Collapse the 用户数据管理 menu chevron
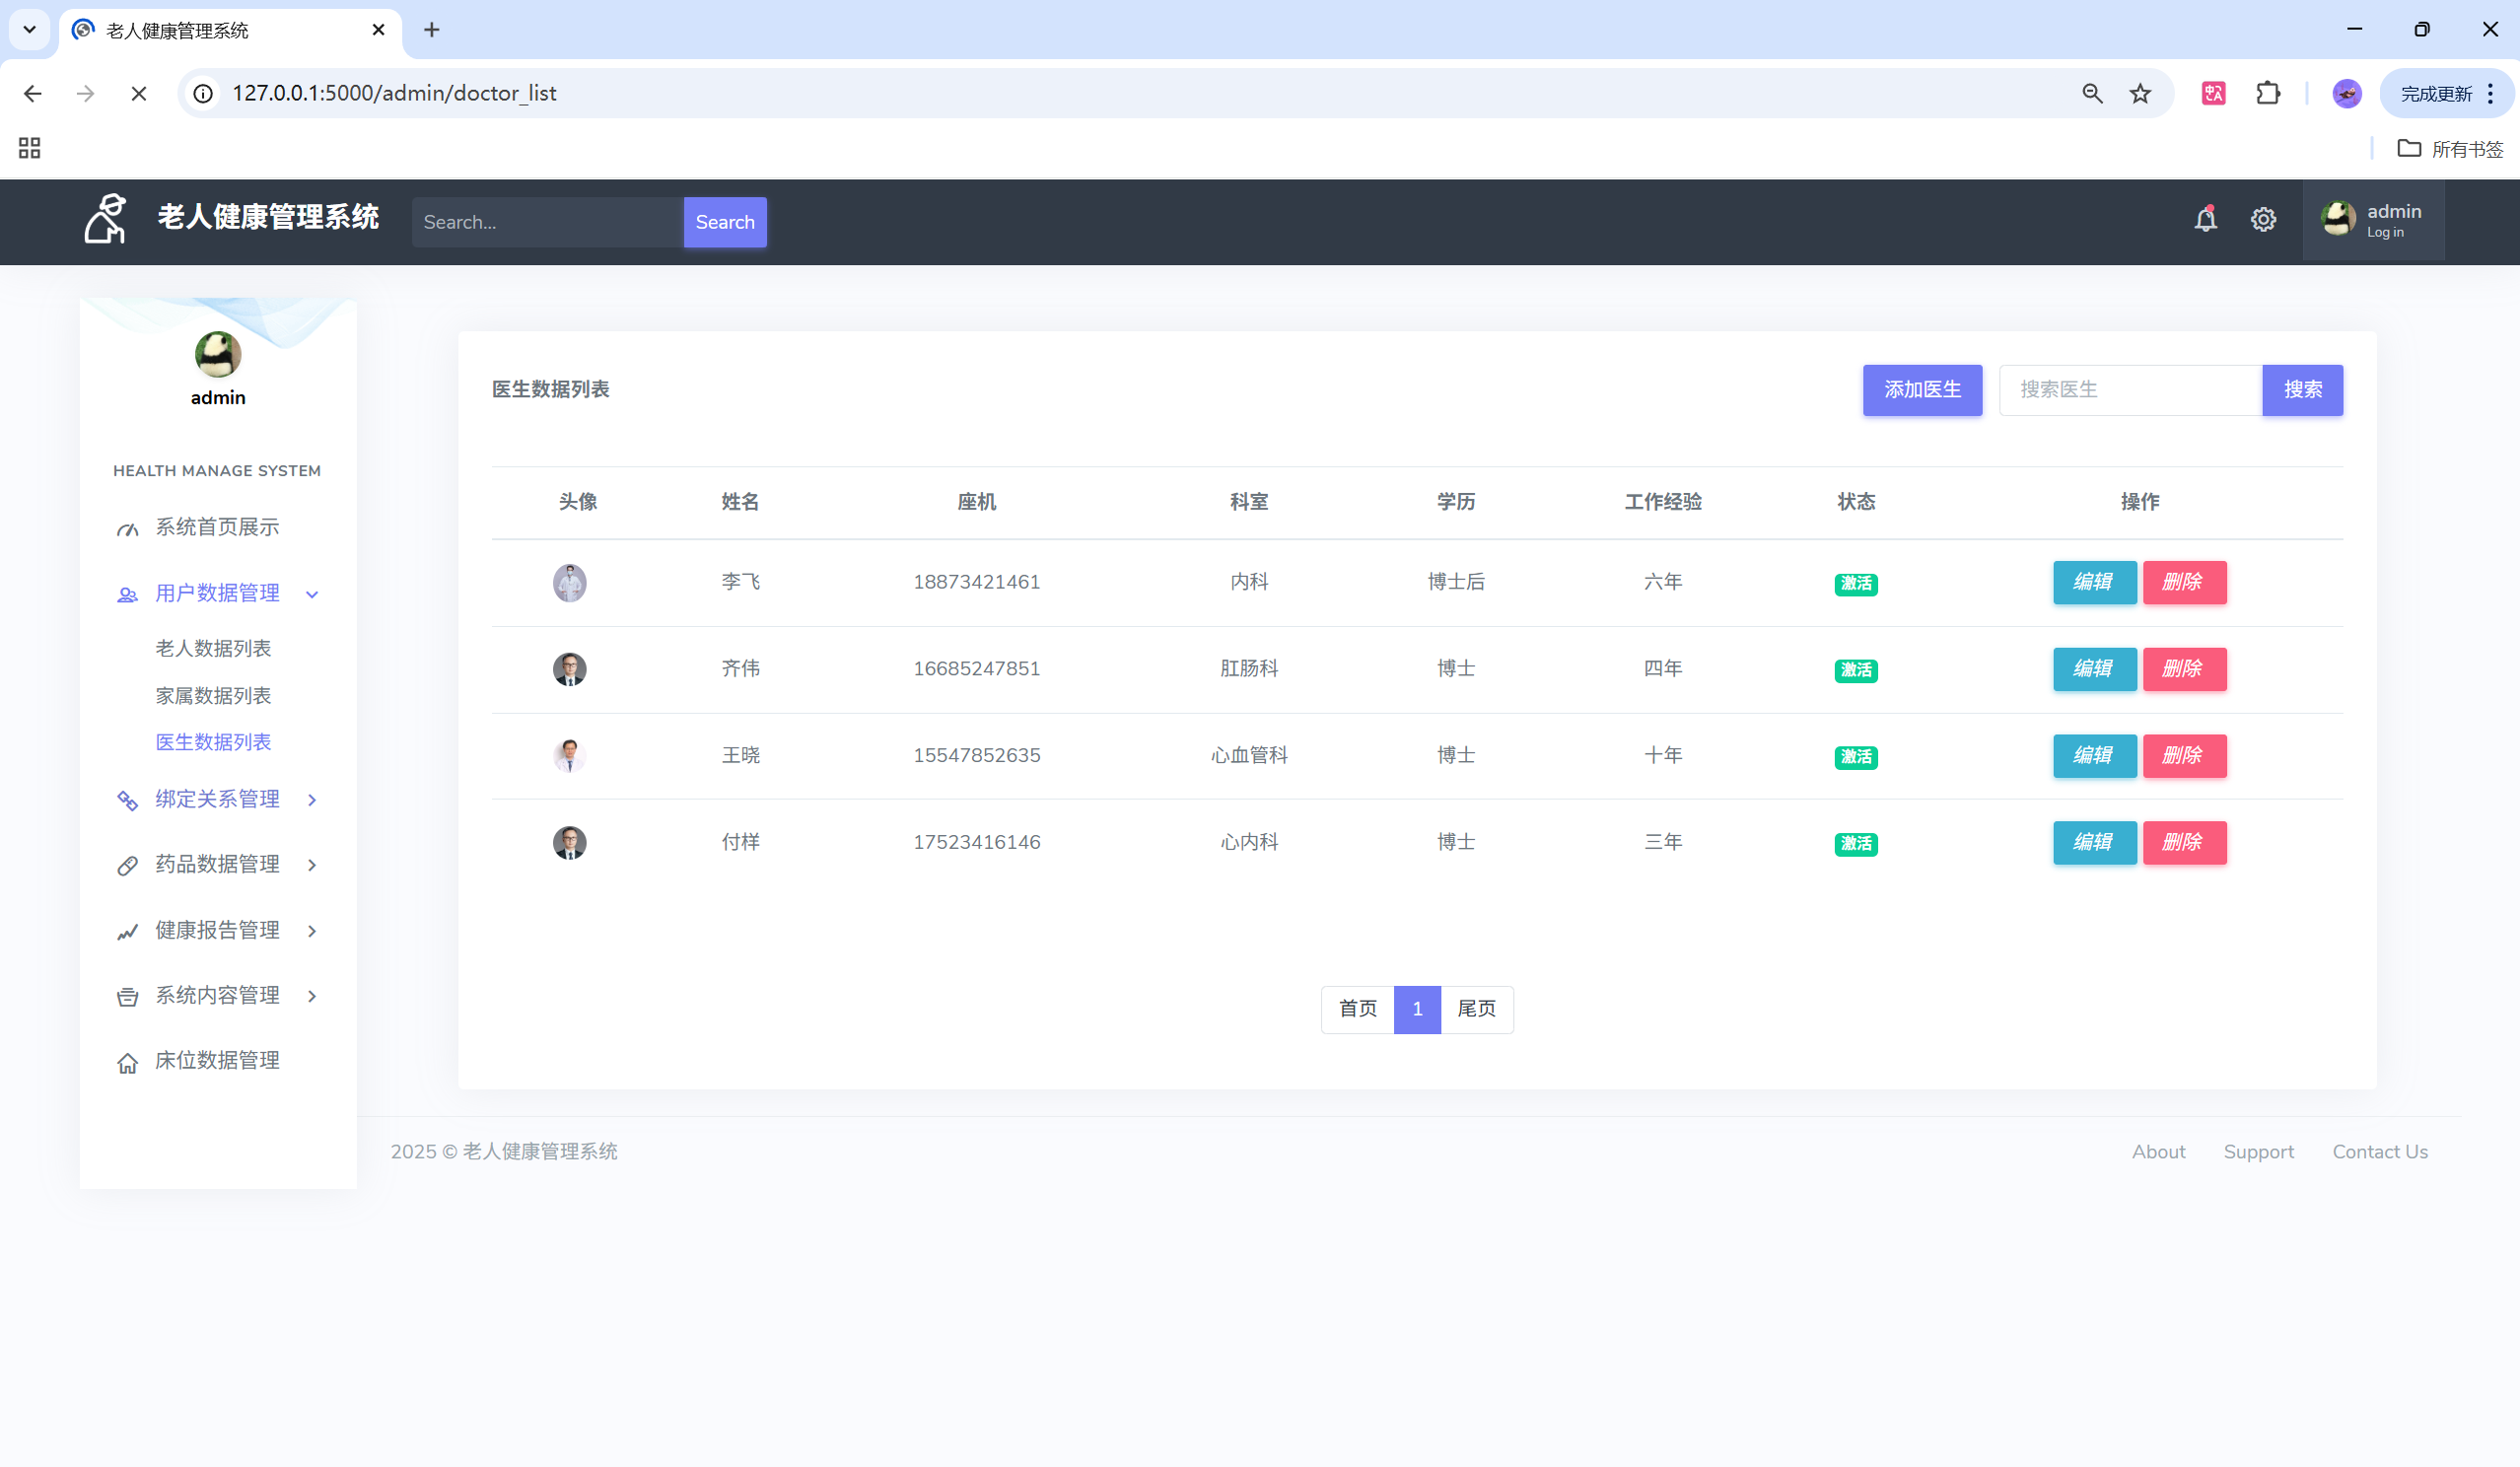The image size is (2520, 1467). coord(312,594)
